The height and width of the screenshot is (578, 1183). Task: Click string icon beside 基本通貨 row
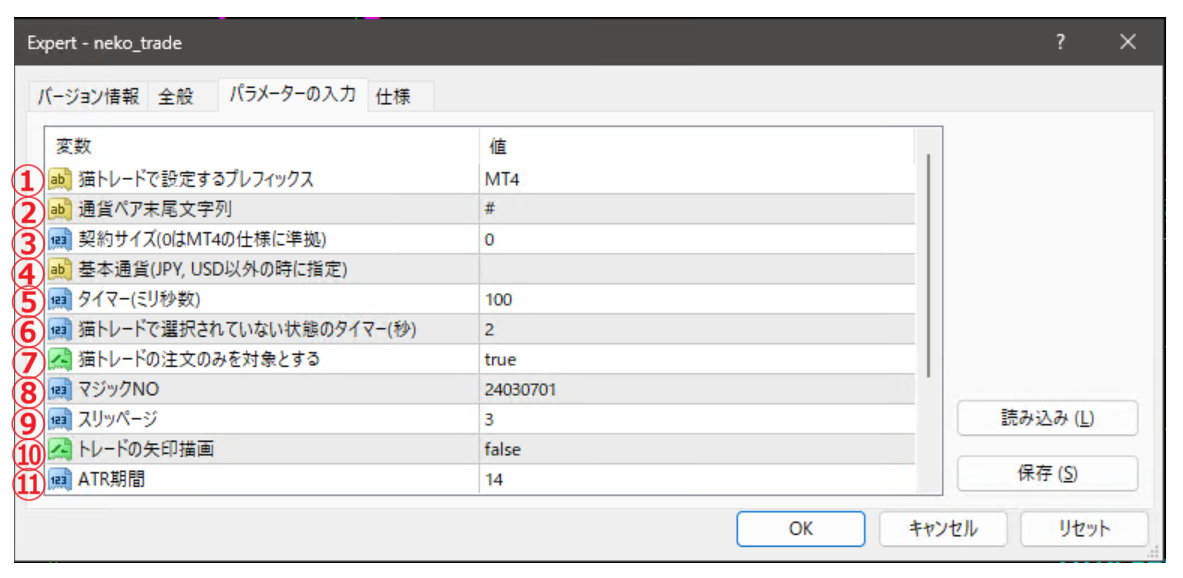click(x=58, y=270)
